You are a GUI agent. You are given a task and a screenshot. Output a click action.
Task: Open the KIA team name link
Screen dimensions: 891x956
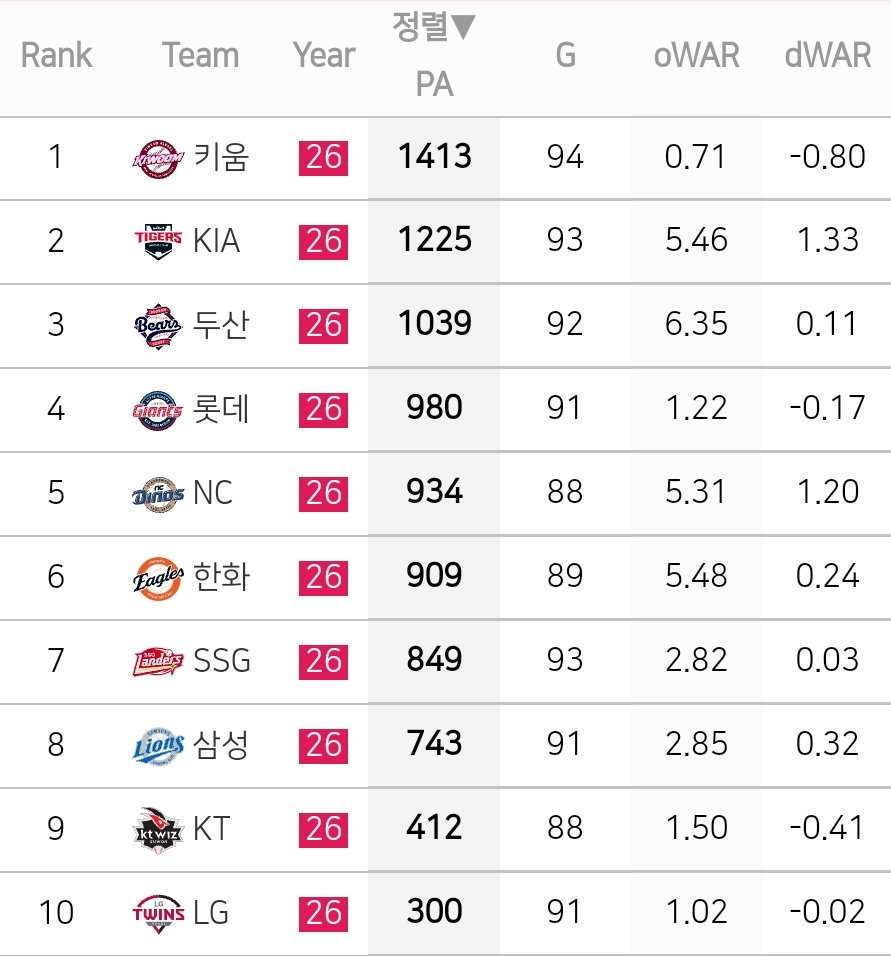pos(216,240)
